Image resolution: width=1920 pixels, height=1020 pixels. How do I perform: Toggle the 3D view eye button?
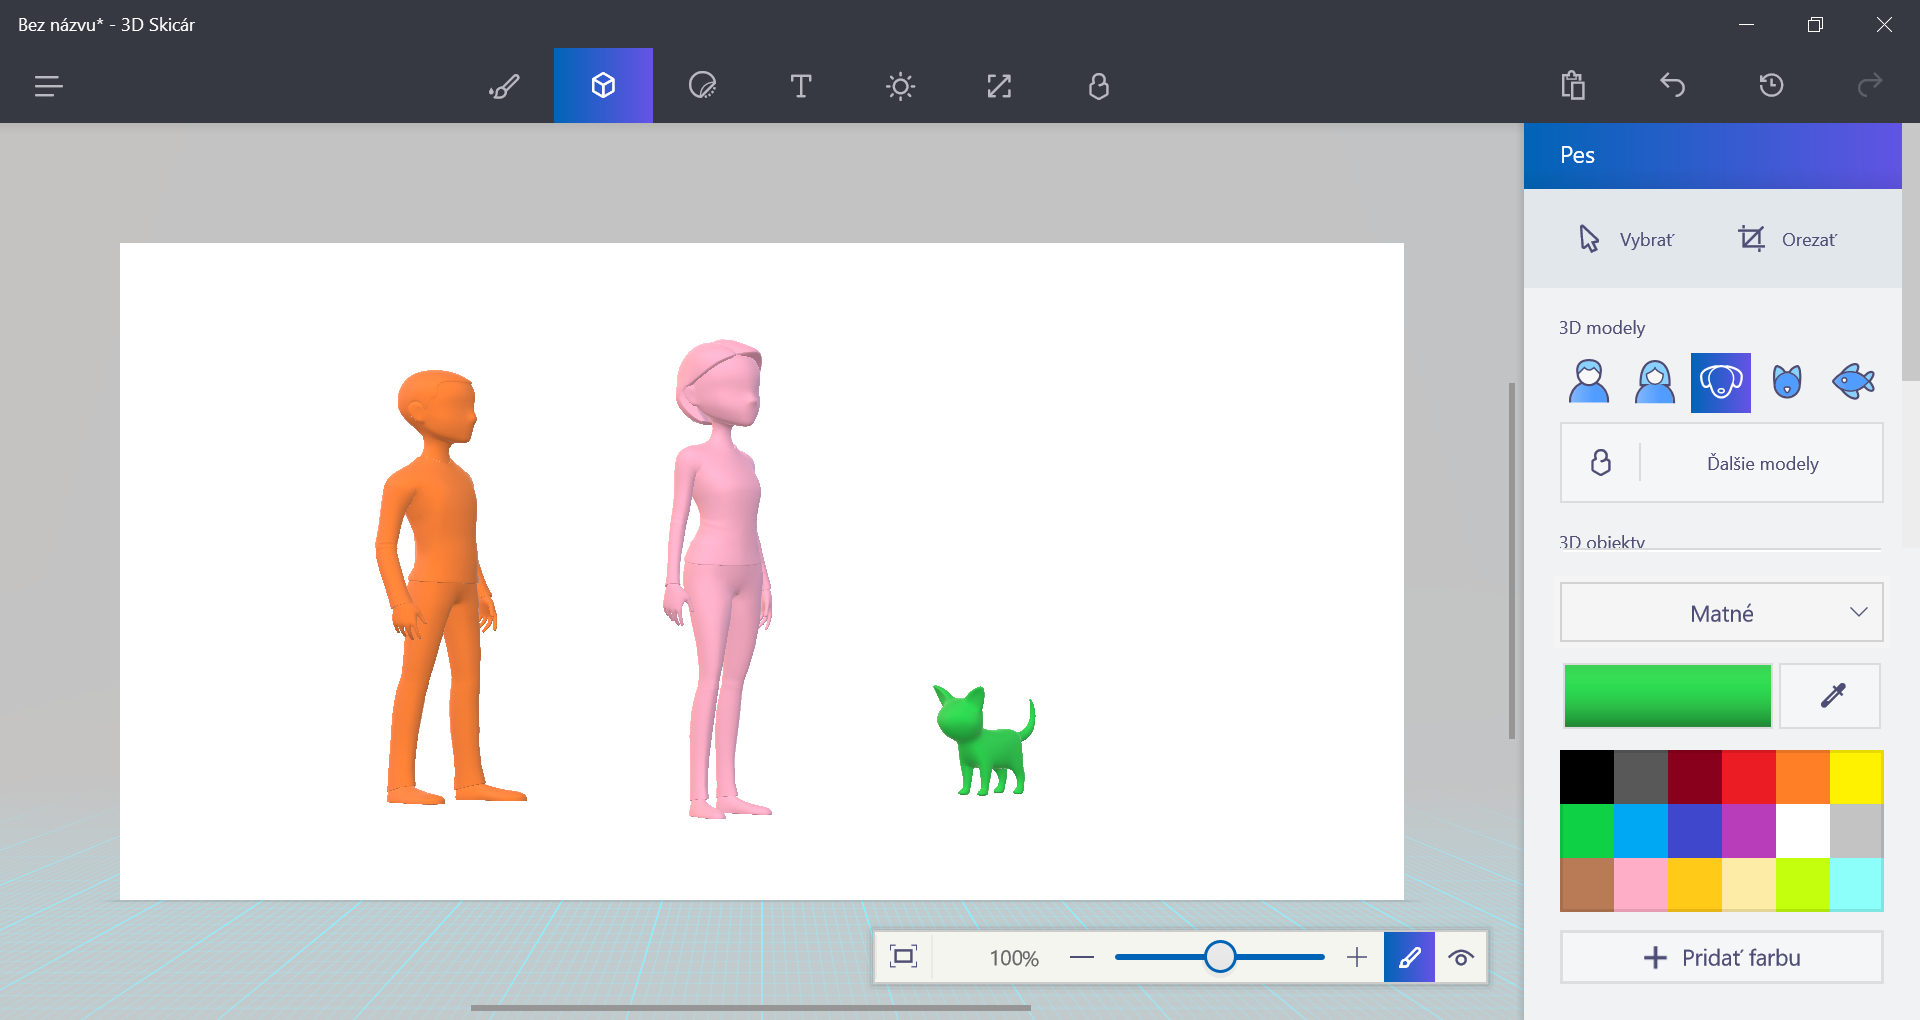pyautogui.click(x=1461, y=958)
